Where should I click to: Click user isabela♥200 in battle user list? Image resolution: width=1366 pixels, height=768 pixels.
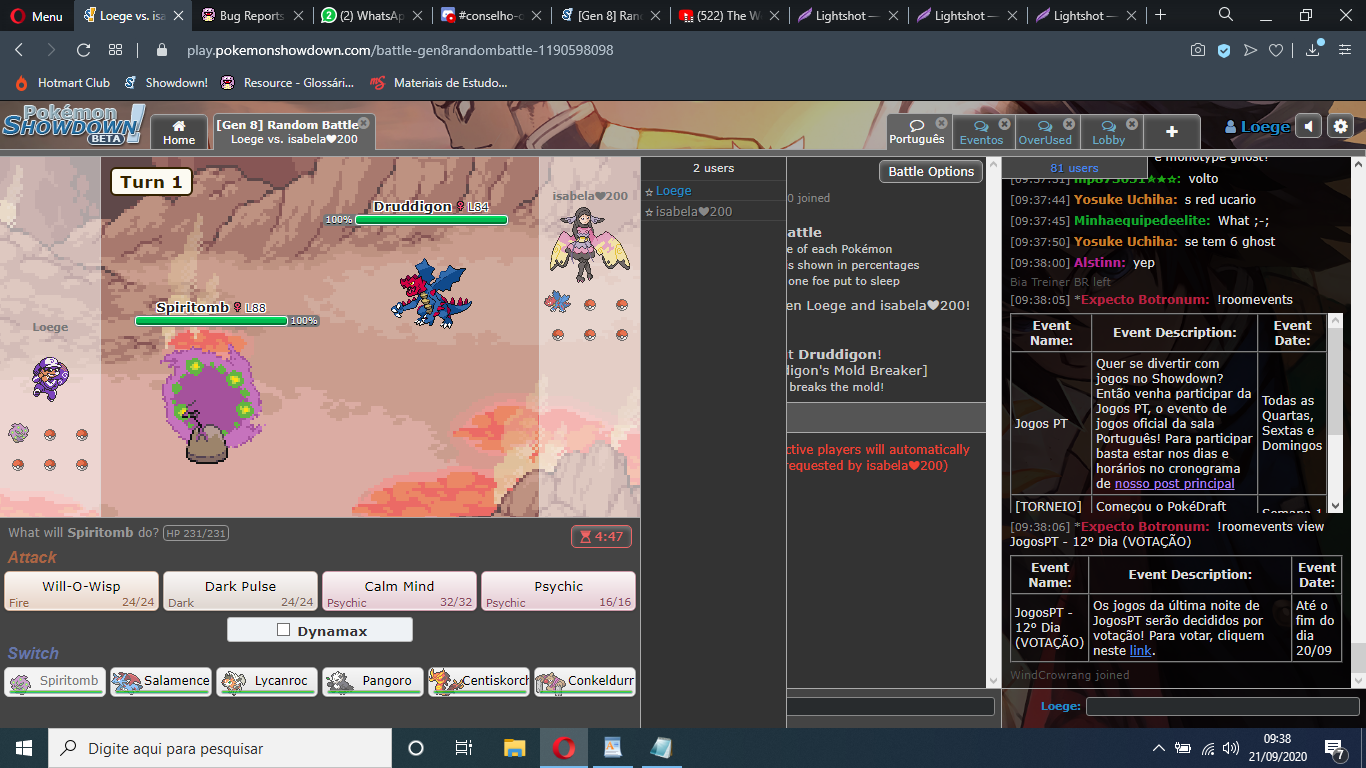(694, 212)
